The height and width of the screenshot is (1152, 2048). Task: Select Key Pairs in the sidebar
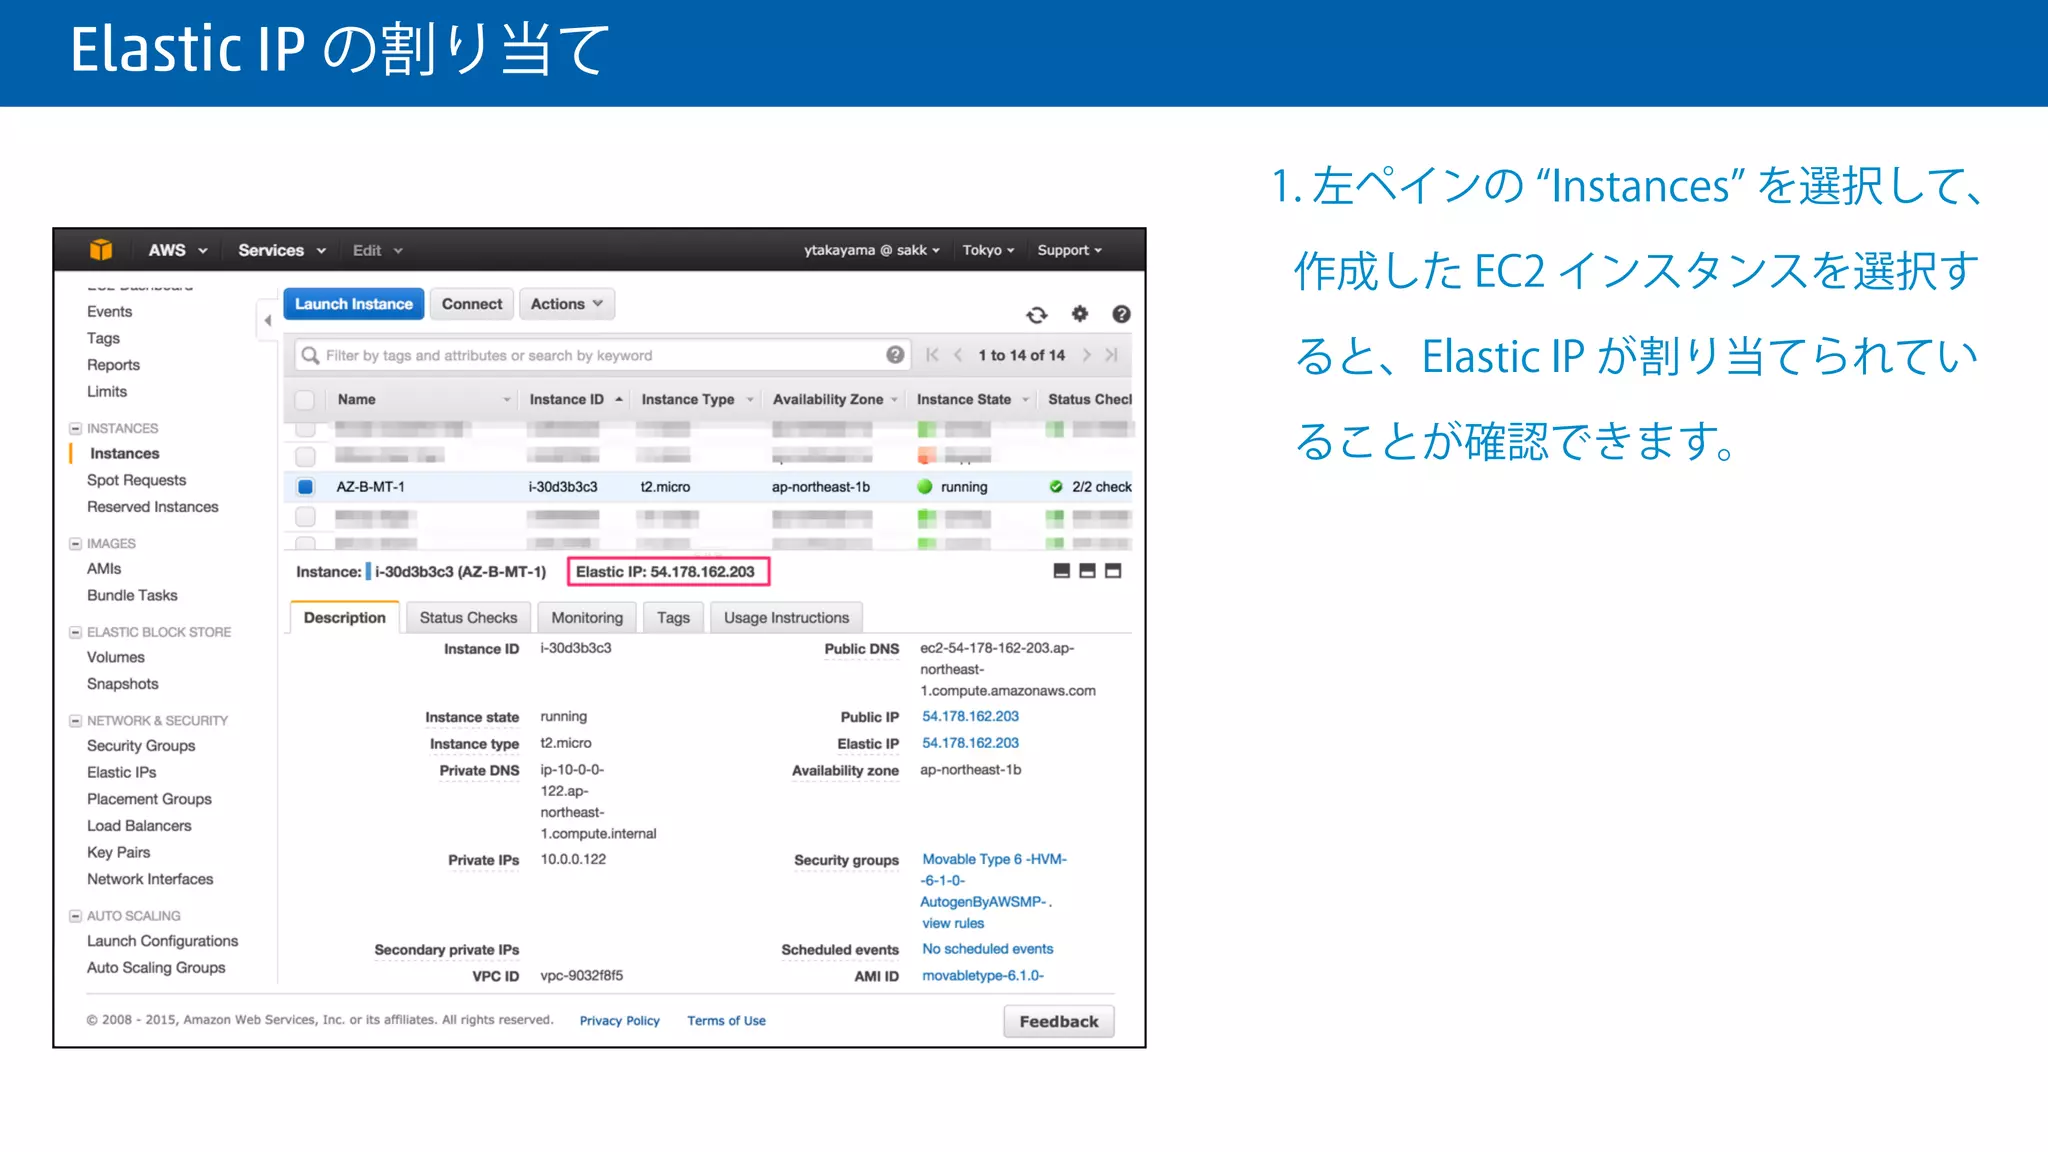(x=119, y=853)
